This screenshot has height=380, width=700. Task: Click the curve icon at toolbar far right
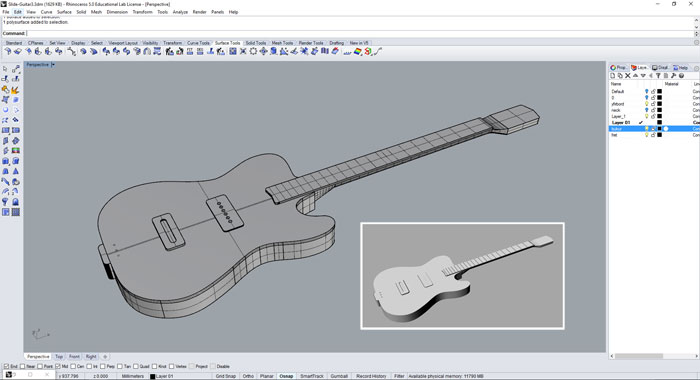pyautogui.click(x=378, y=52)
